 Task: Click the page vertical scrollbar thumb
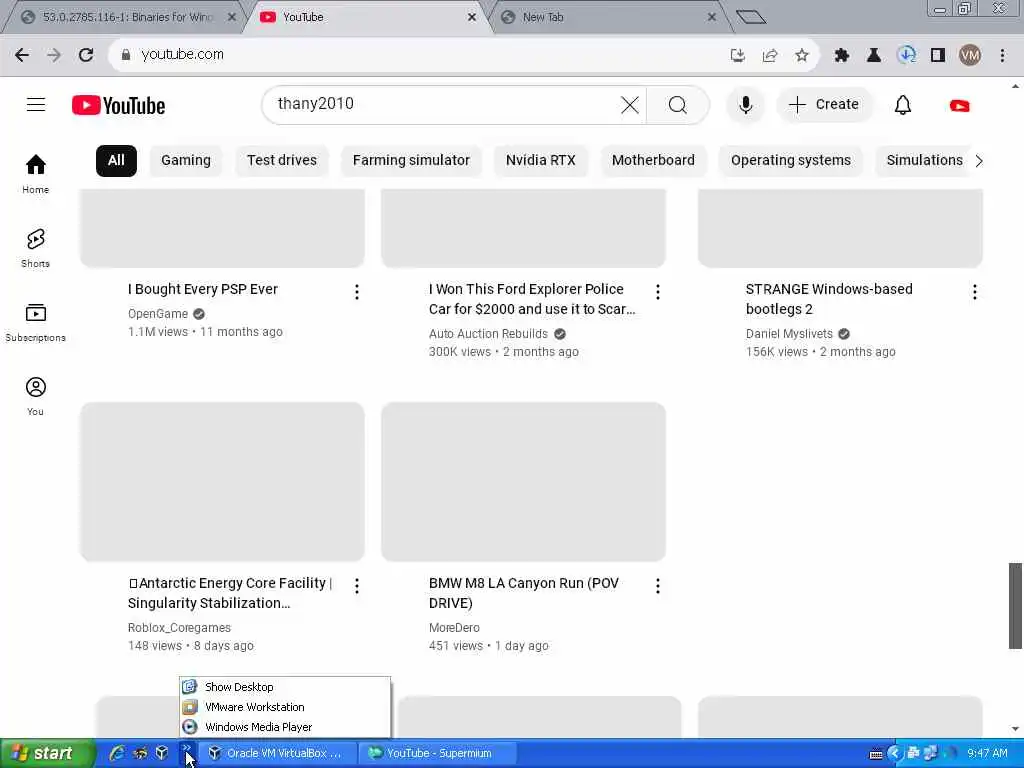coord(1015,605)
